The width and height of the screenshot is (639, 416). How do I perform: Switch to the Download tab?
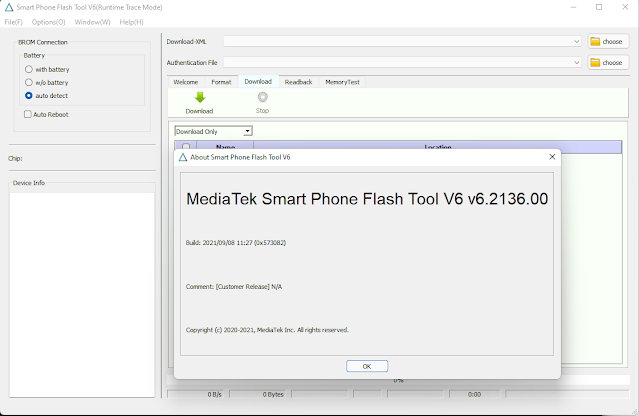tap(258, 81)
